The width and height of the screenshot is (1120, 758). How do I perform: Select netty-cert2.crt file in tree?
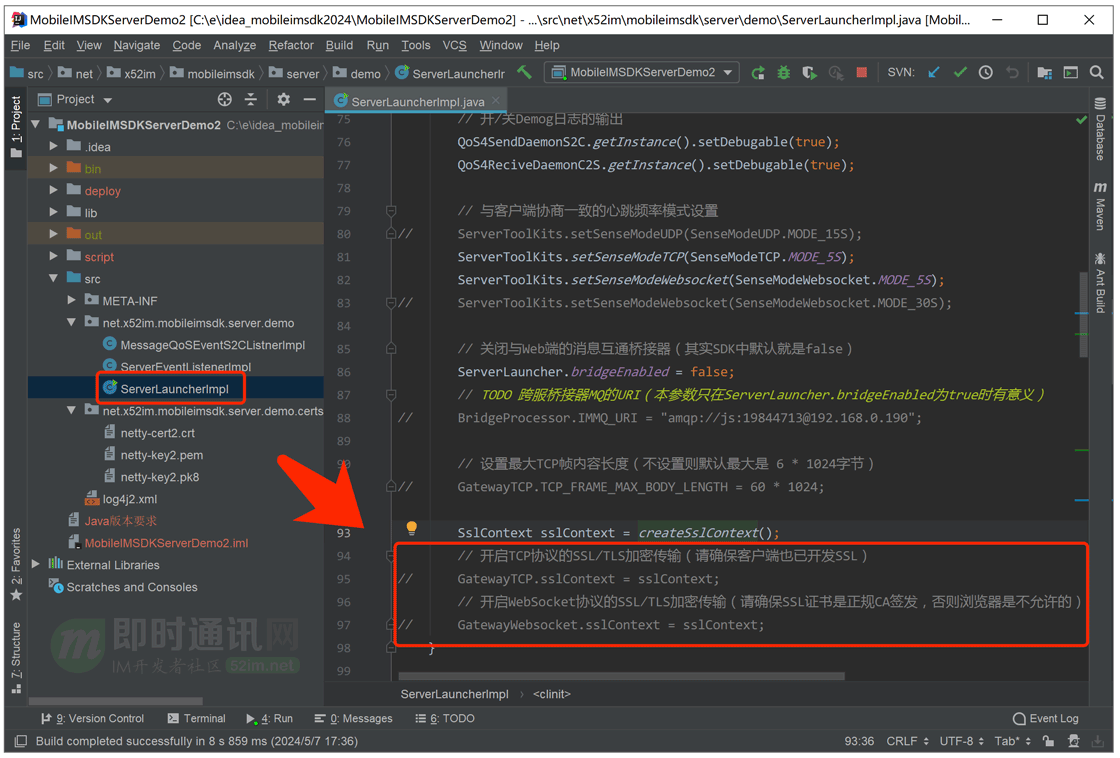(157, 433)
